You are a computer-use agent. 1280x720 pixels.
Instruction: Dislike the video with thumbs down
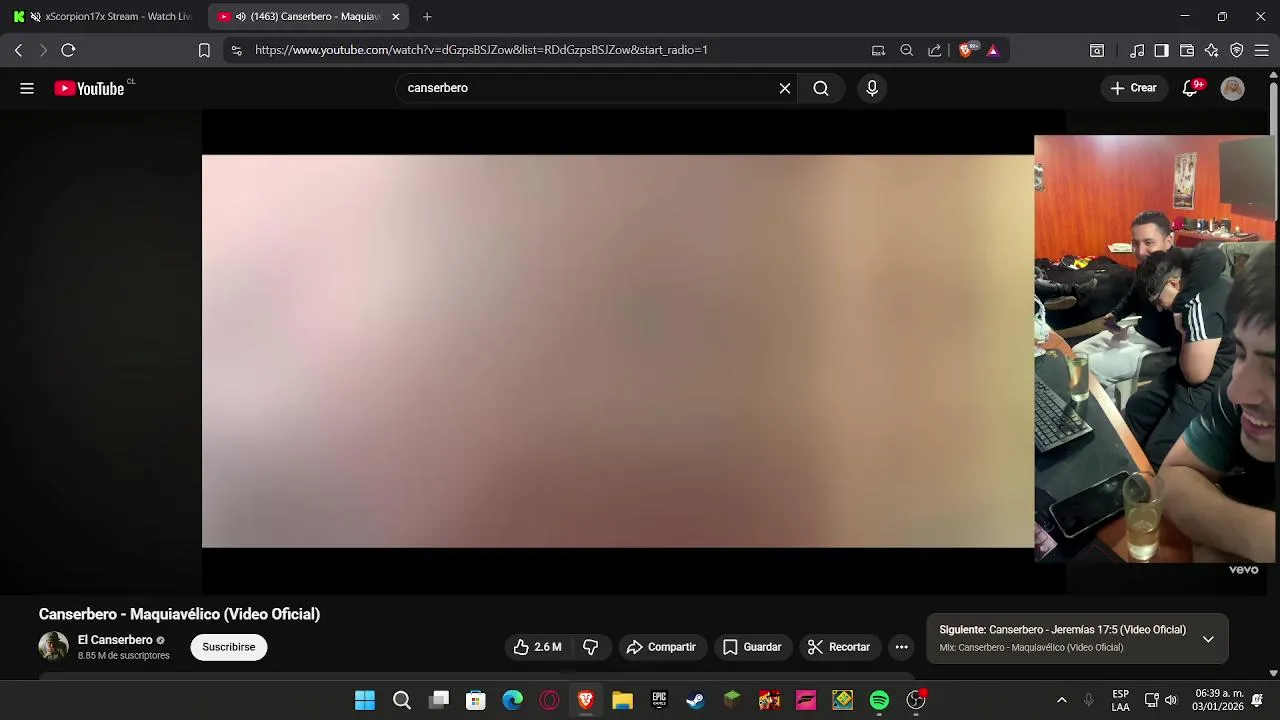[591, 647]
